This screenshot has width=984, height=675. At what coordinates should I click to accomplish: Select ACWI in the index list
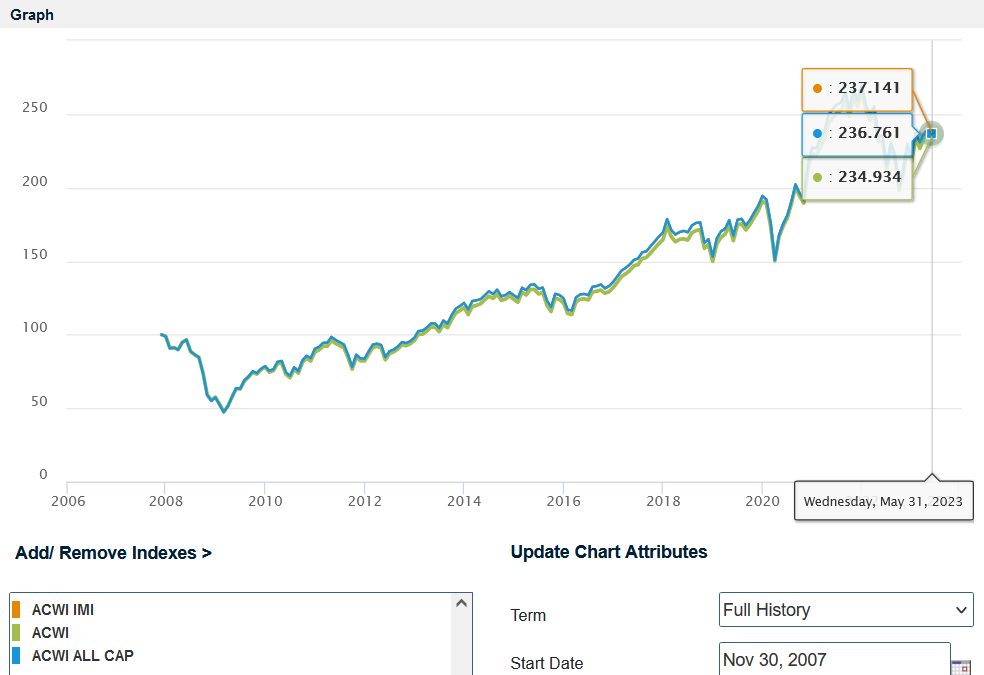50,632
